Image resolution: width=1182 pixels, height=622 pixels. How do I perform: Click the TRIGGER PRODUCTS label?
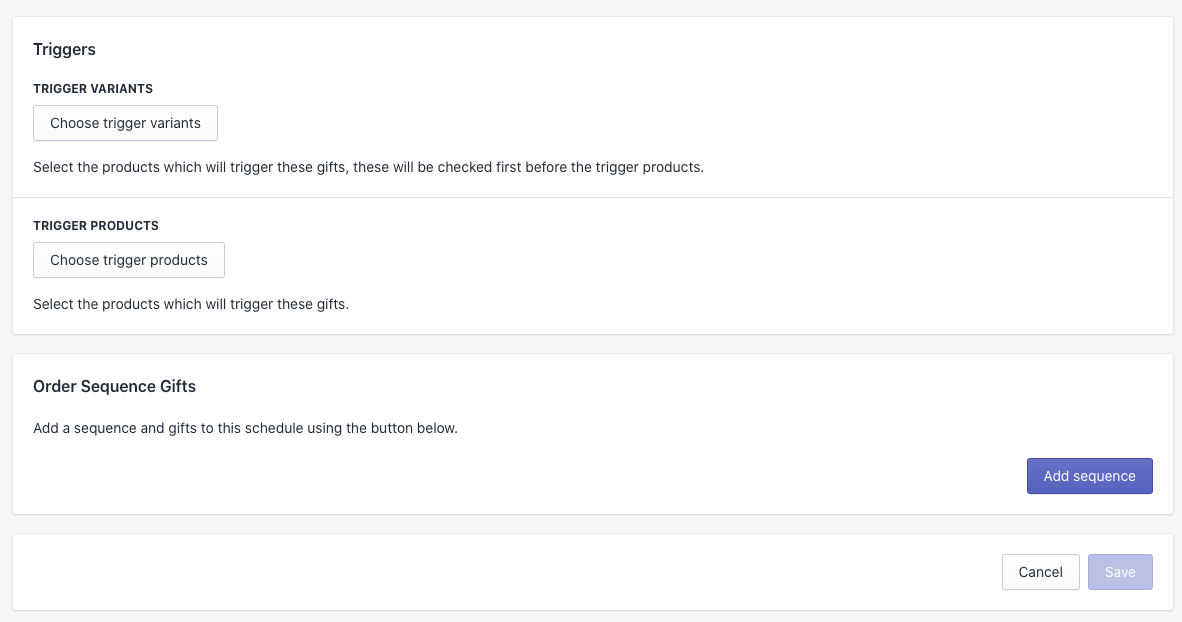[x=96, y=226]
